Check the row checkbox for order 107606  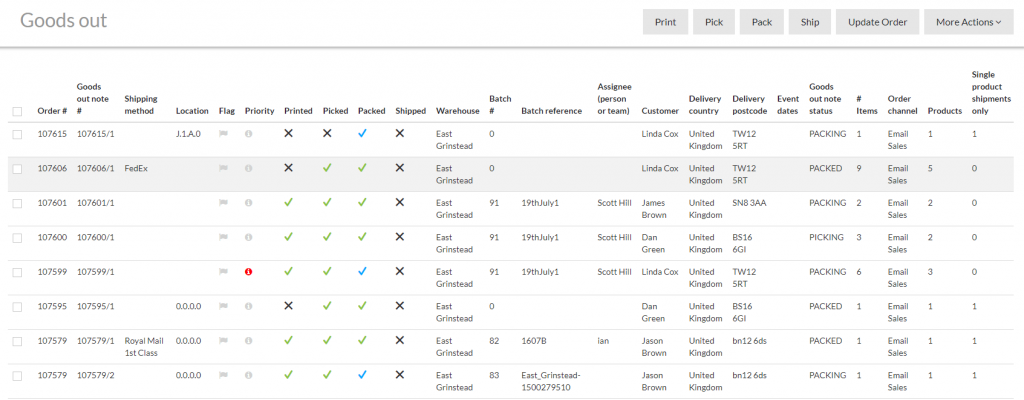point(17,169)
